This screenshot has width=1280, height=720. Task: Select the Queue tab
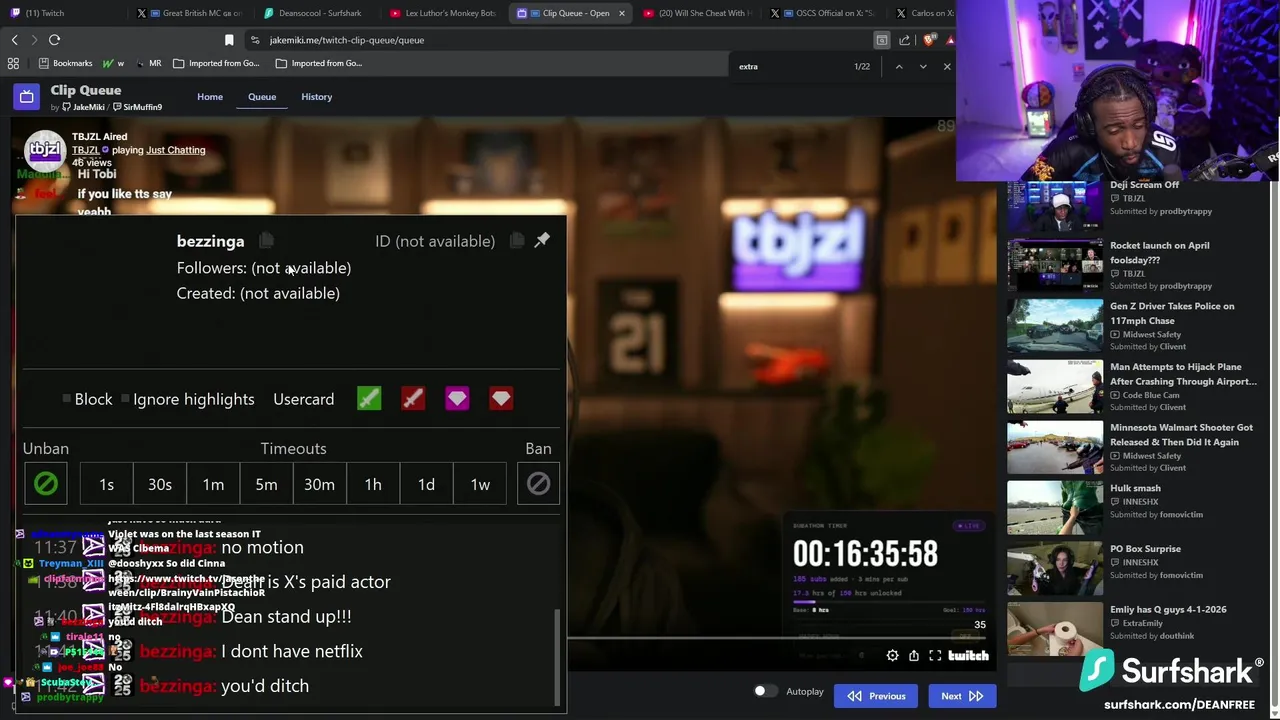pyautogui.click(x=262, y=97)
